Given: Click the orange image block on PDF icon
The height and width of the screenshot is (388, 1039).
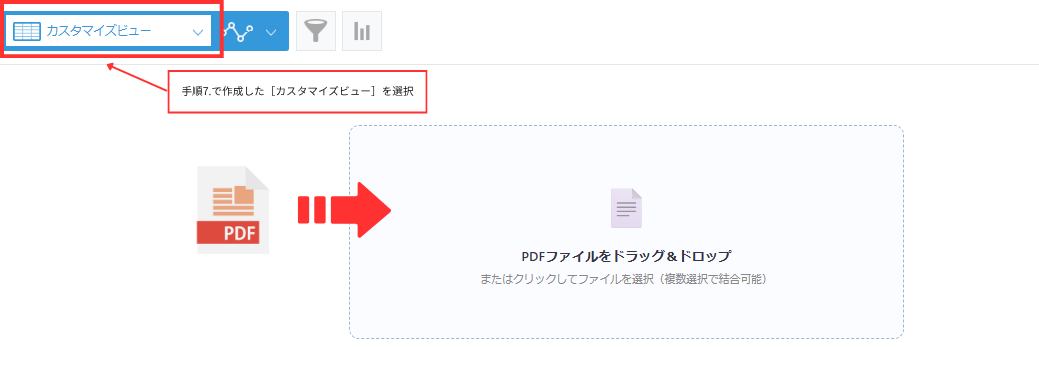Looking at the screenshot, I should pos(244,195).
